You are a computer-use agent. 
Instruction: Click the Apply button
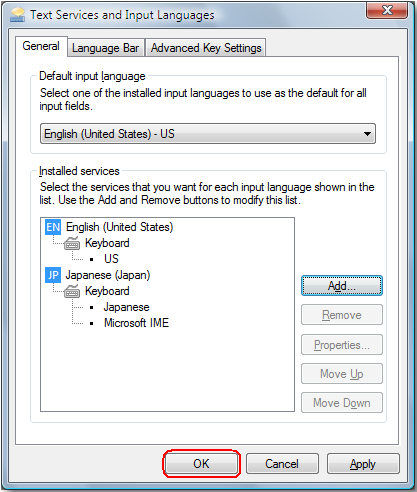point(363,464)
